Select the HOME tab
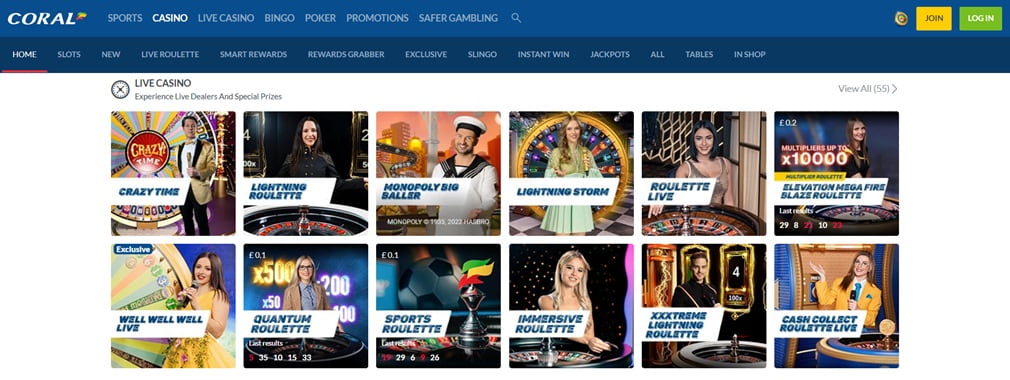This screenshot has height=380, width=1010. pyautogui.click(x=24, y=55)
